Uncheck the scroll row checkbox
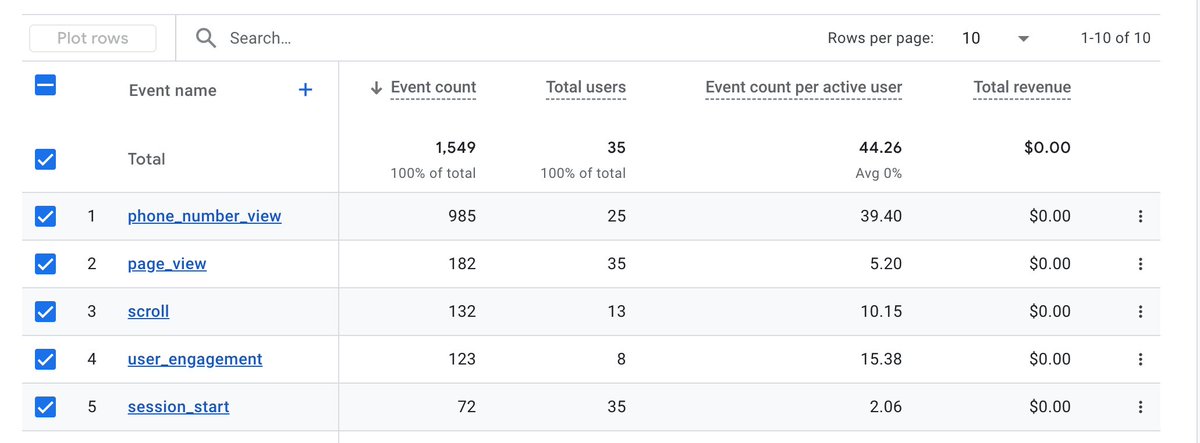The image size is (1200, 443). click(x=45, y=312)
